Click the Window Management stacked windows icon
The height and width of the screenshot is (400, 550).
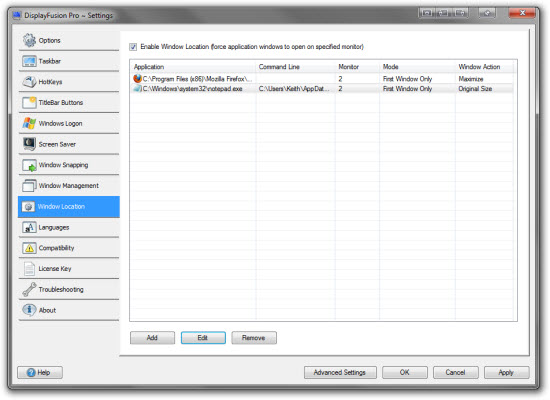[x=29, y=185]
